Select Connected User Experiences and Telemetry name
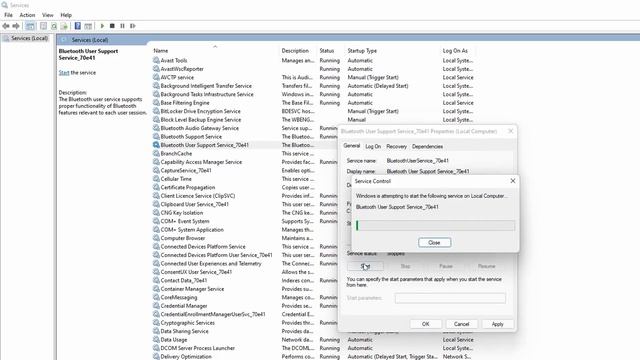Screen dimensions: 640x360 [211, 263]
